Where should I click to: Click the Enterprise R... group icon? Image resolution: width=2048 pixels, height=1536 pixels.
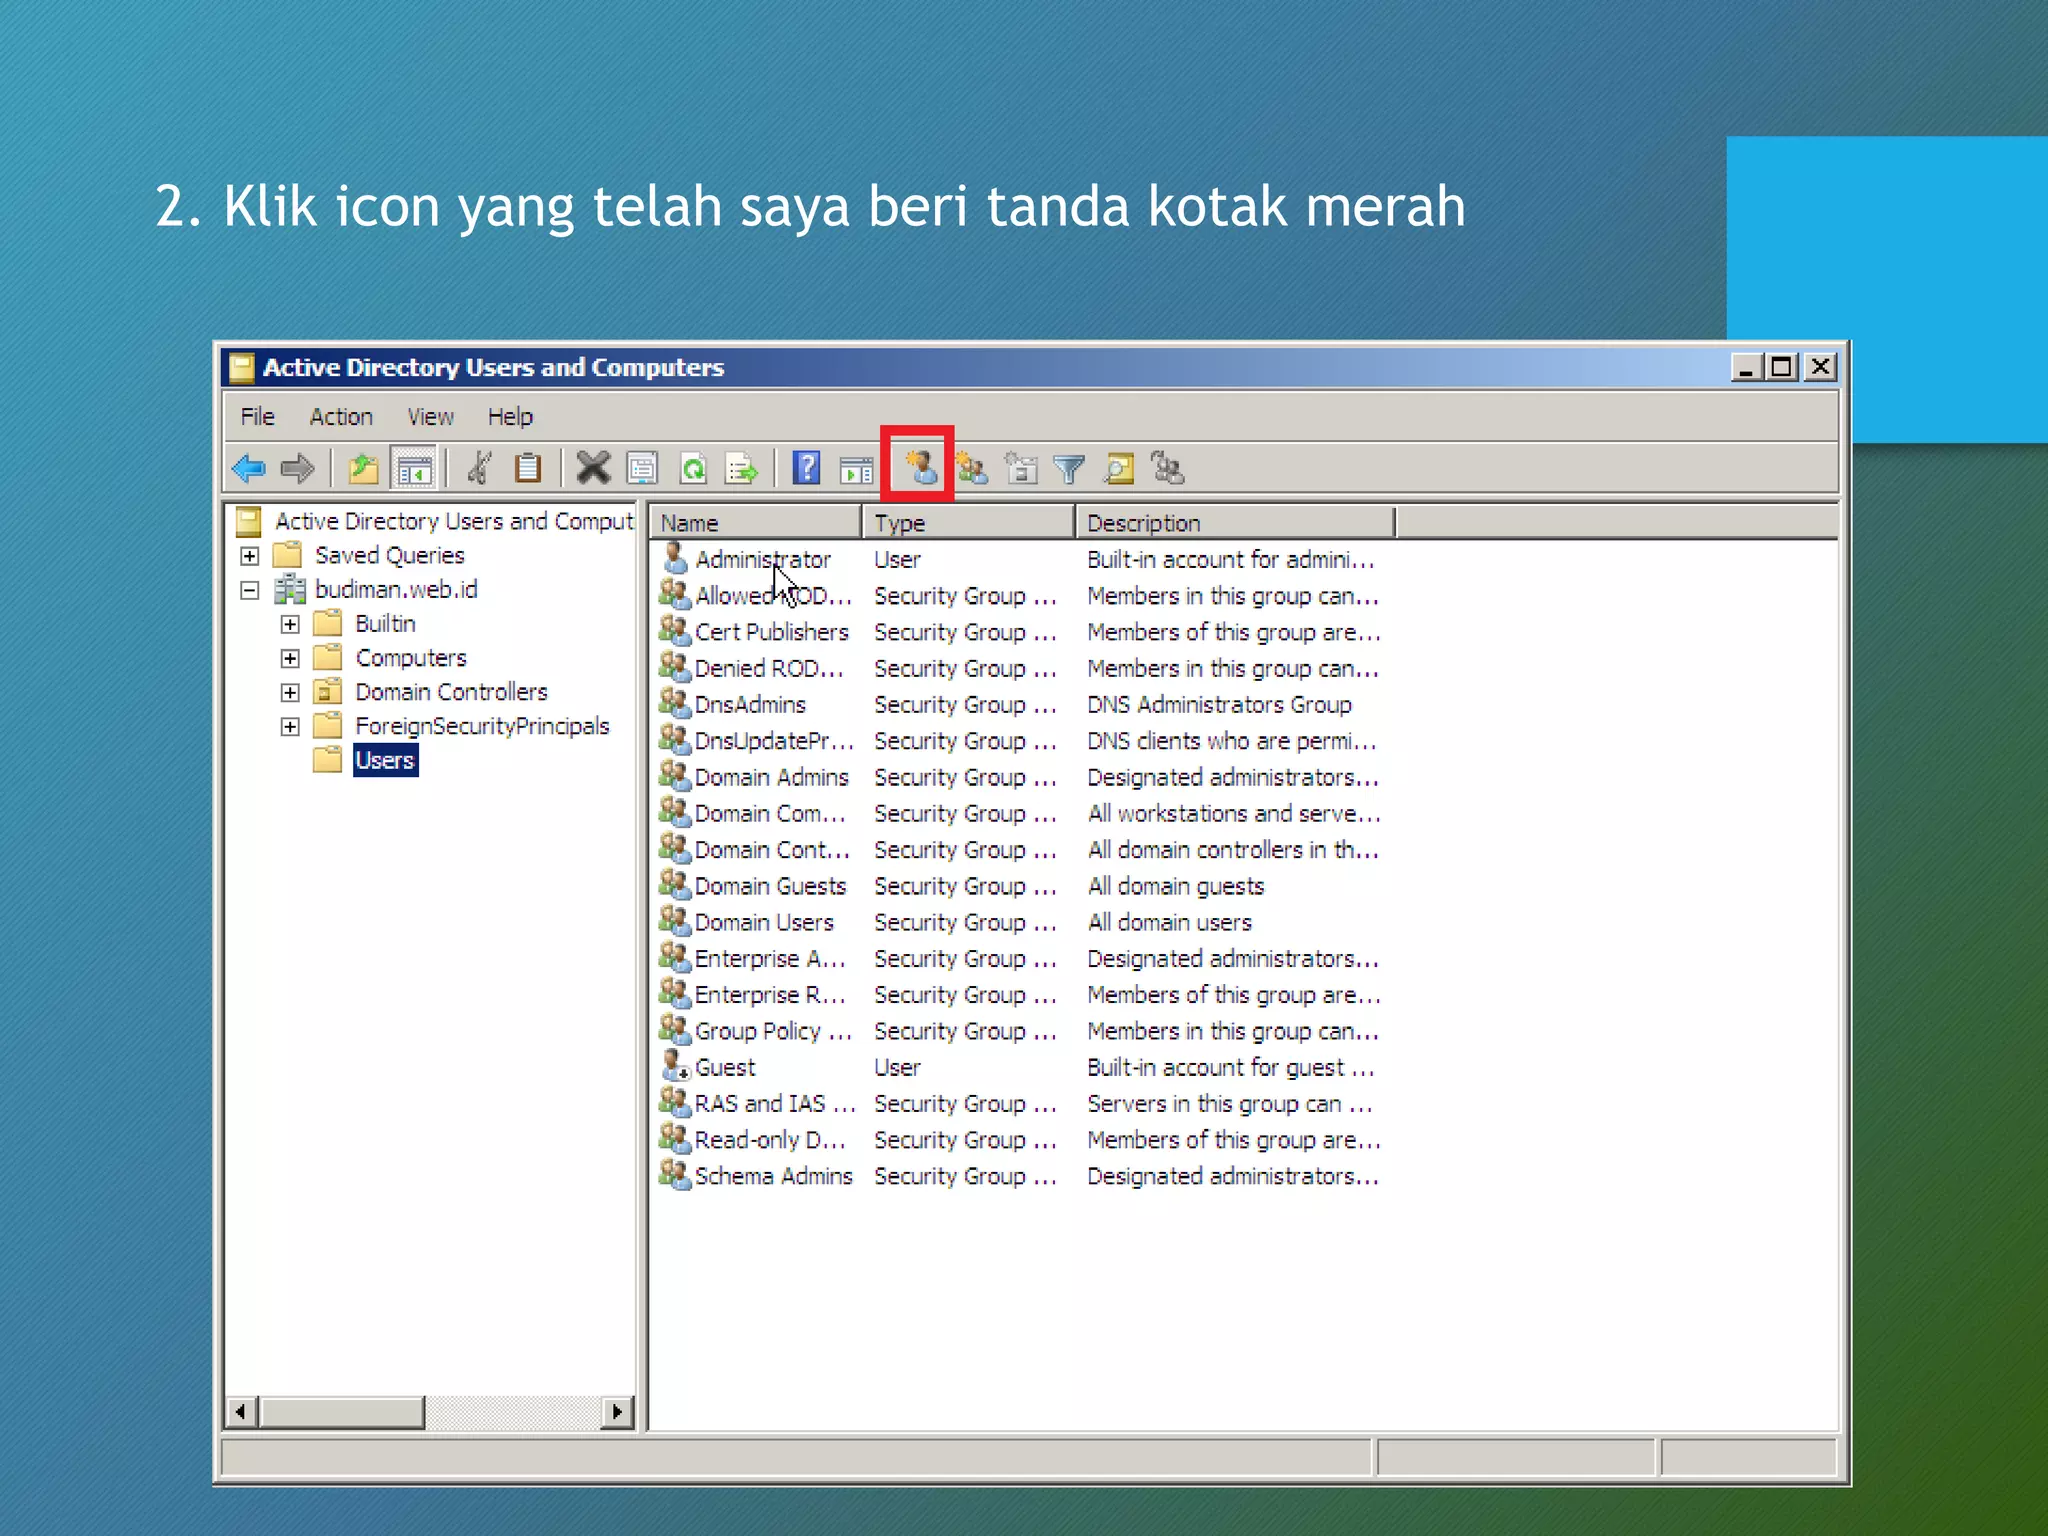675,993
